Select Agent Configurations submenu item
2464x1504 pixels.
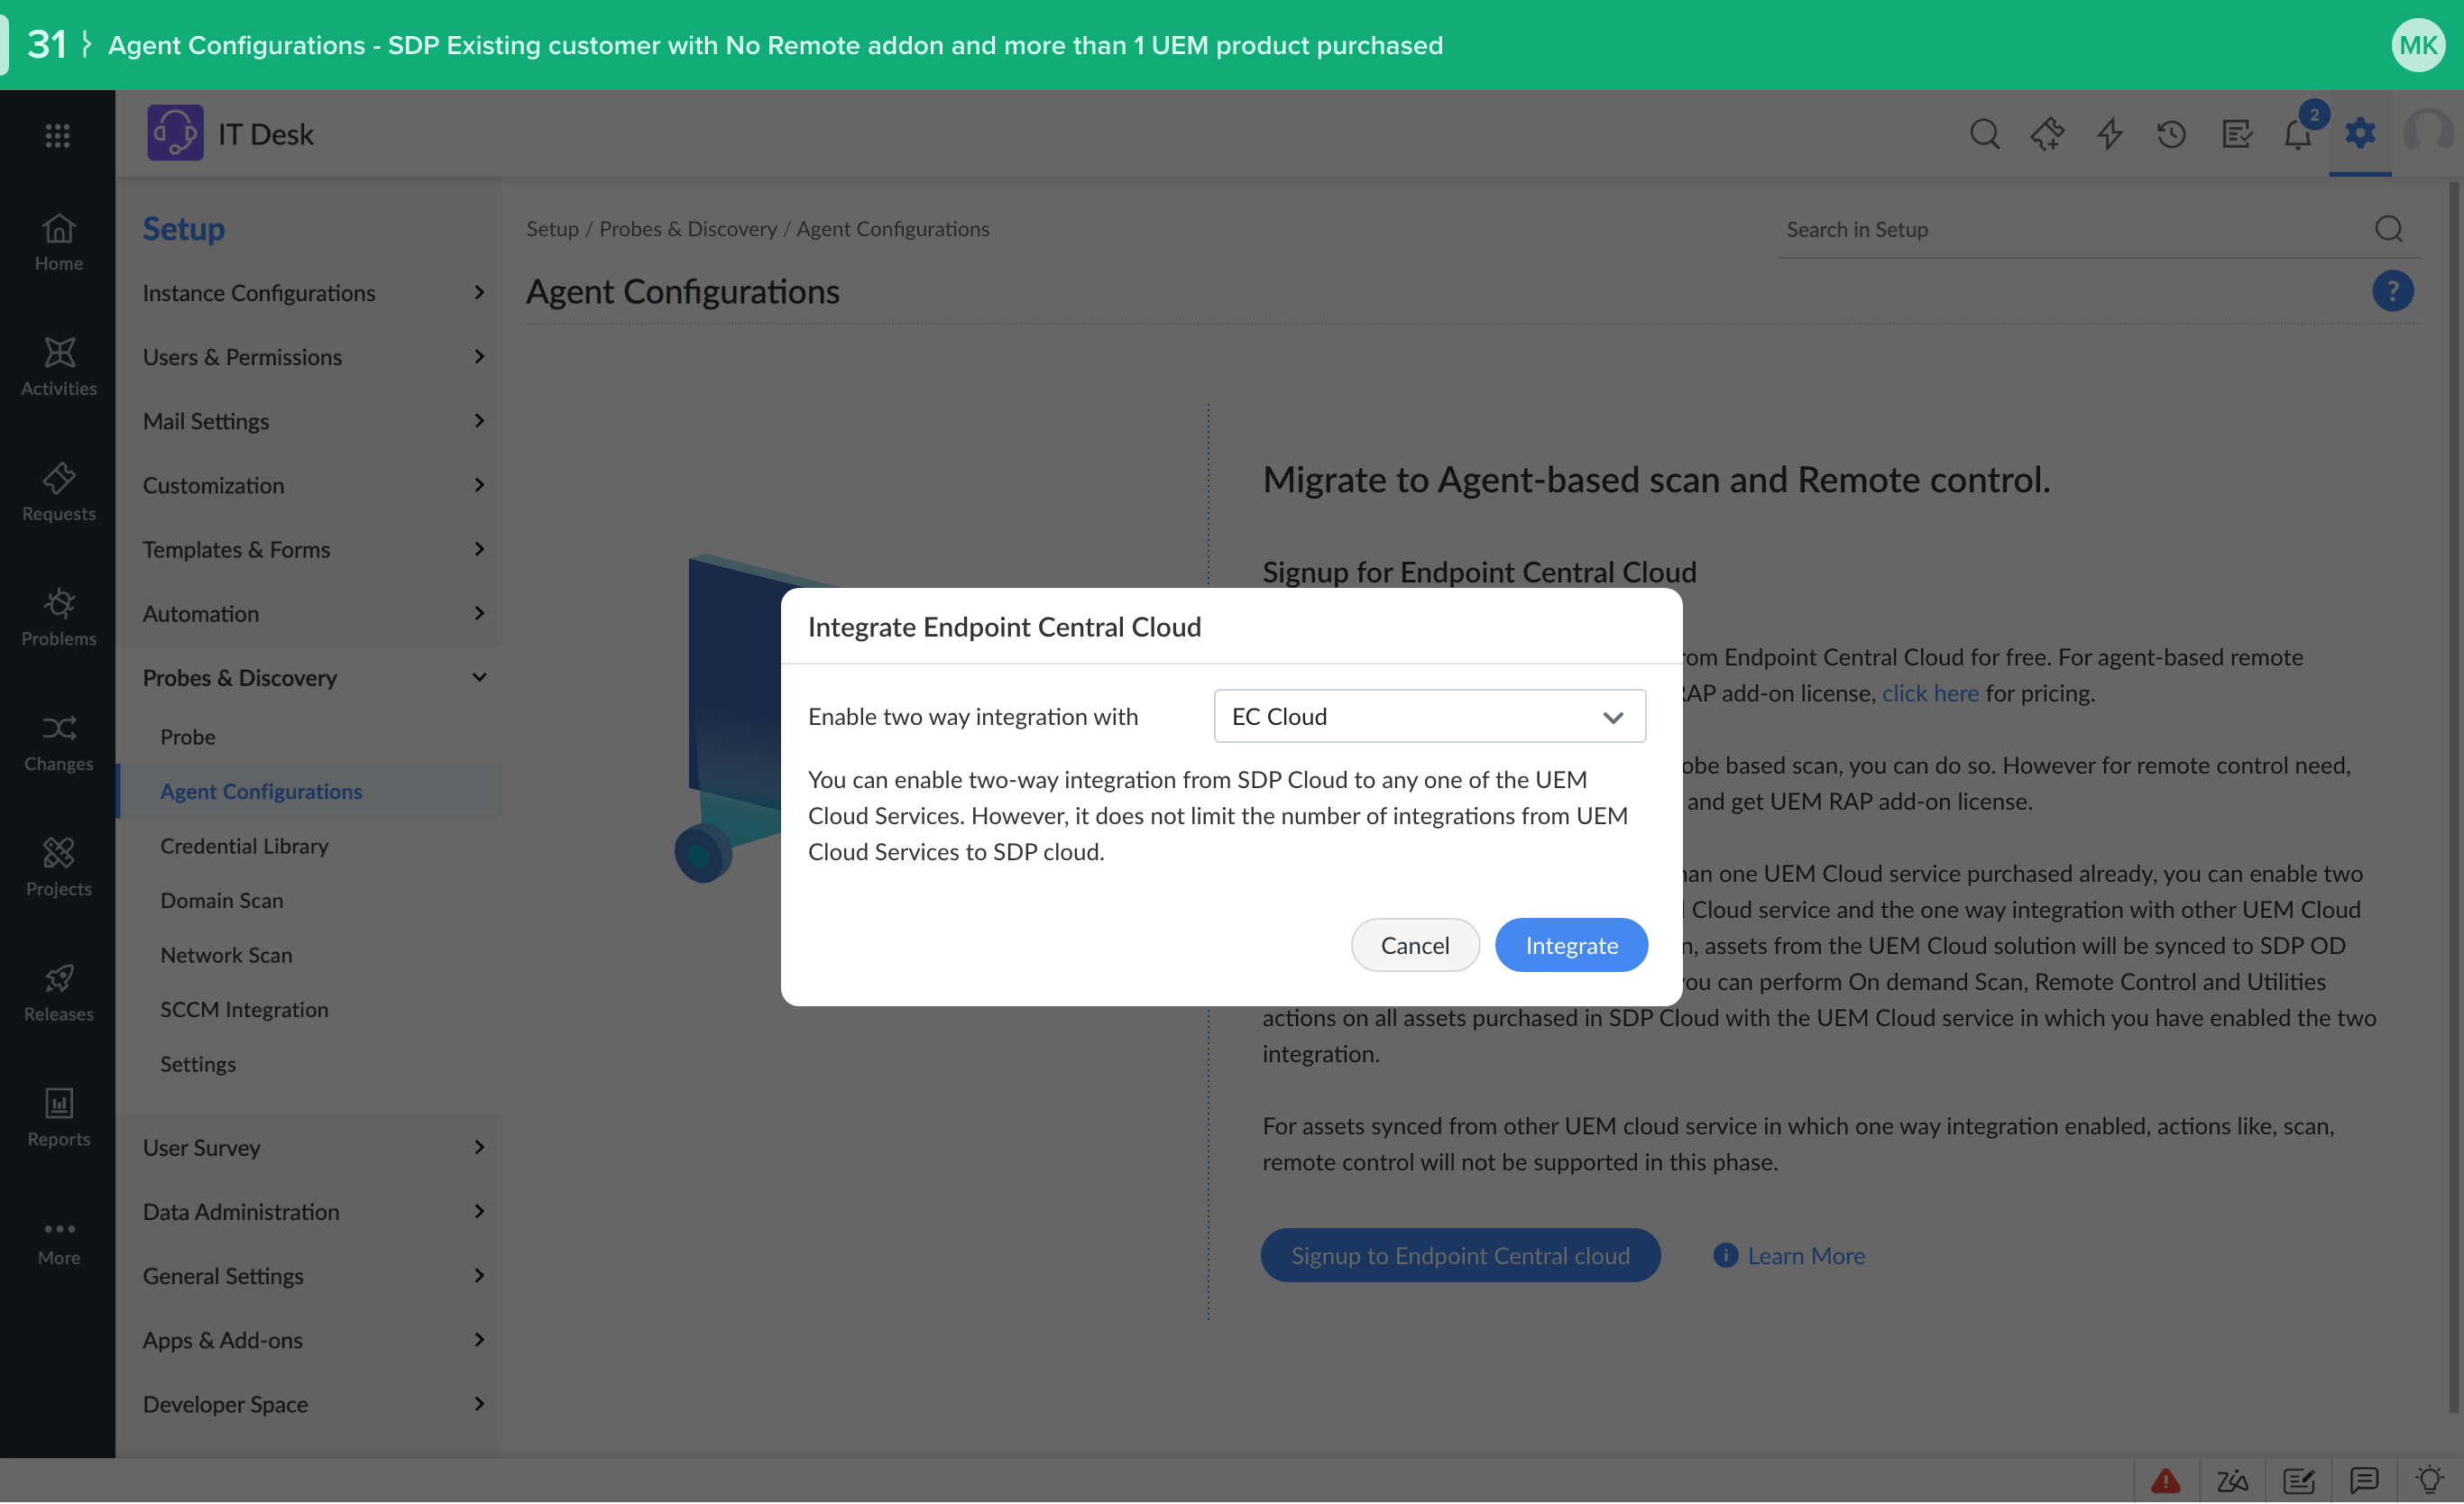tap(310, 791)
